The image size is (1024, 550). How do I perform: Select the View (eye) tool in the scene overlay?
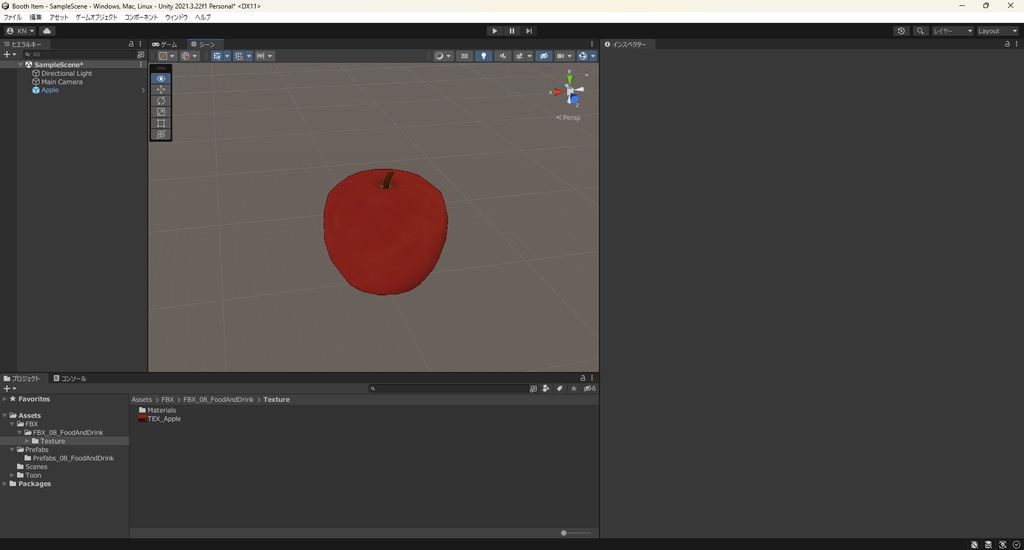tap(161, 78)
